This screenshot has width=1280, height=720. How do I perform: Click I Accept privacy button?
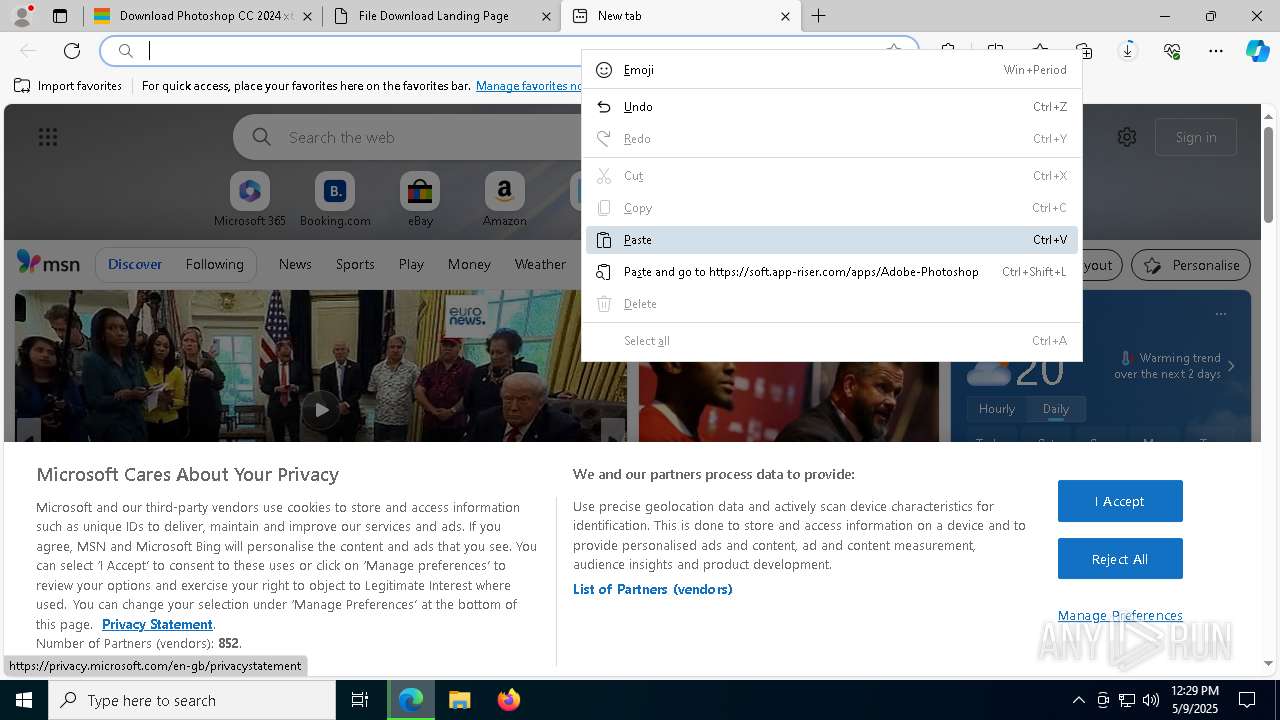[1120, 501]
